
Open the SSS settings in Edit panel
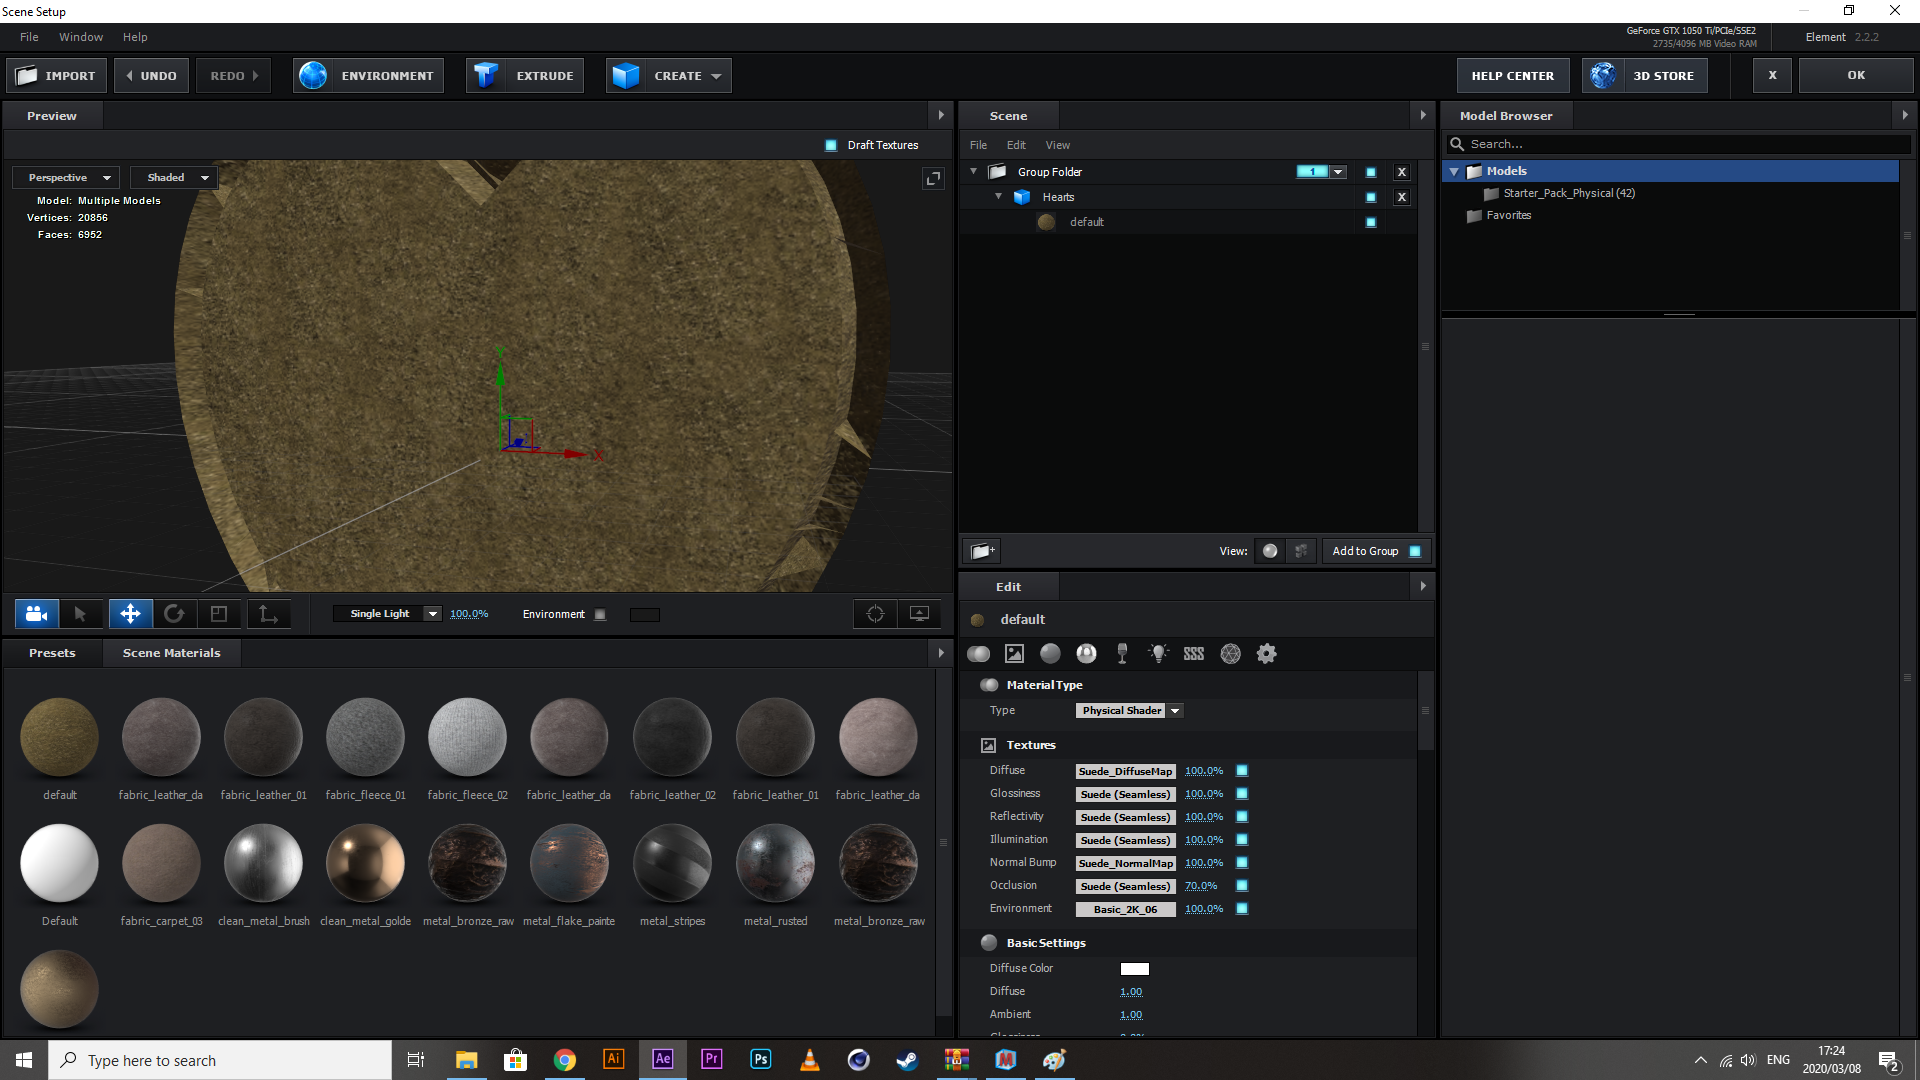[x=1194, y=654]
